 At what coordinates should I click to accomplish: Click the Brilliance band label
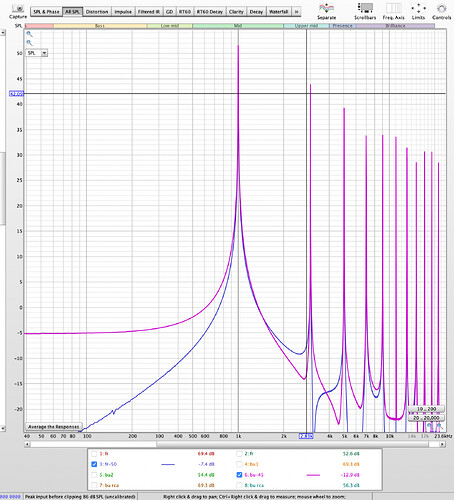395,26
